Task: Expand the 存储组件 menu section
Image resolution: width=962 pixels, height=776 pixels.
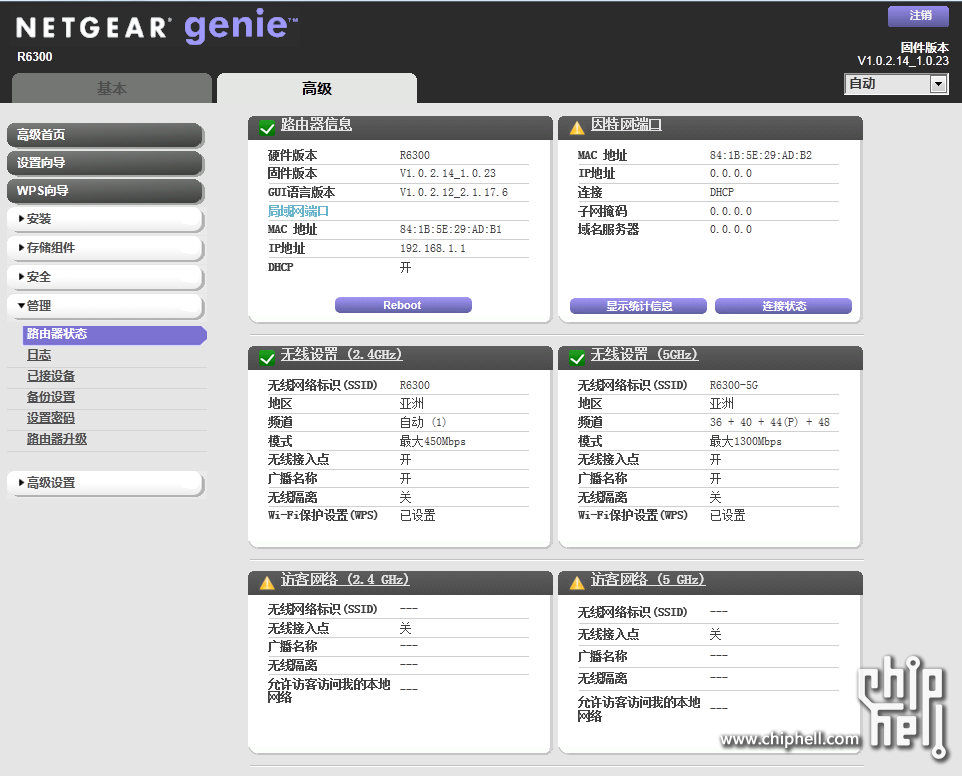Action: (105, 248)
